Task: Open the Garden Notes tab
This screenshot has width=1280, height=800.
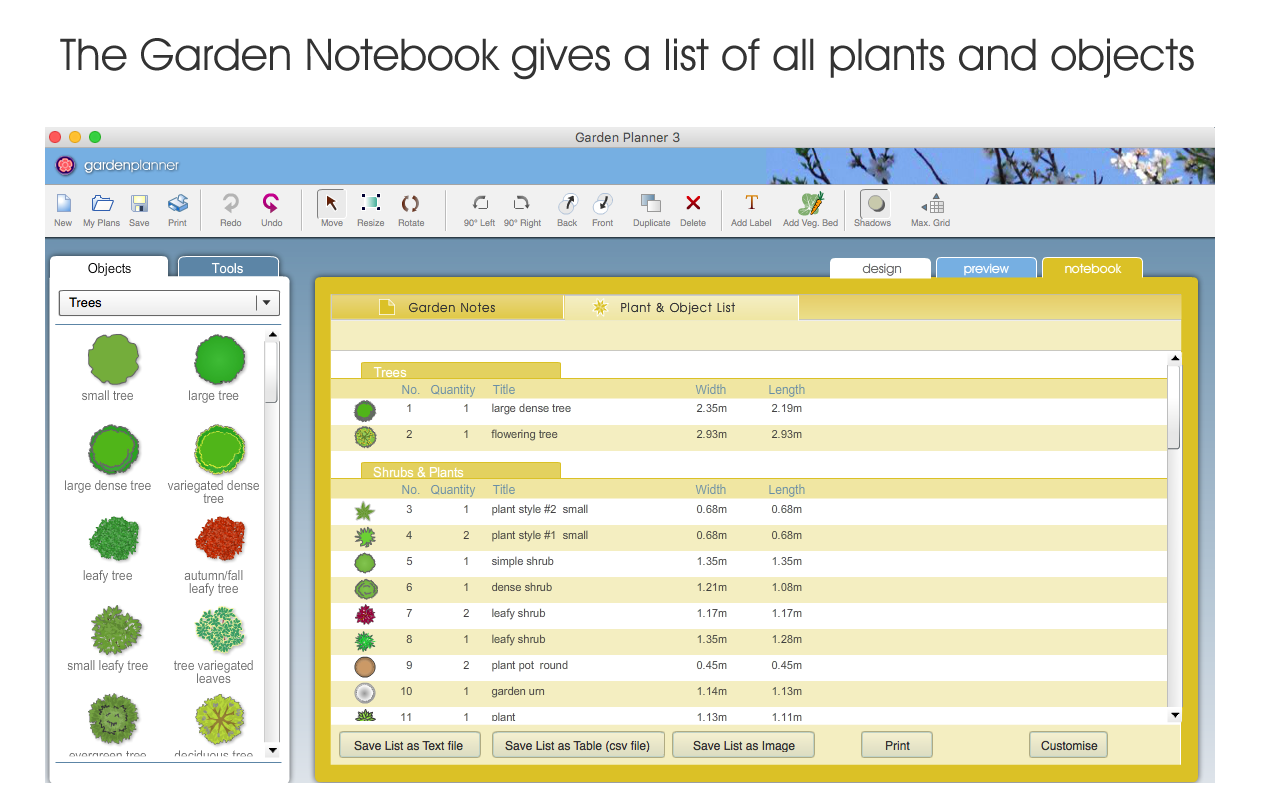Action: tap(447, 308)
